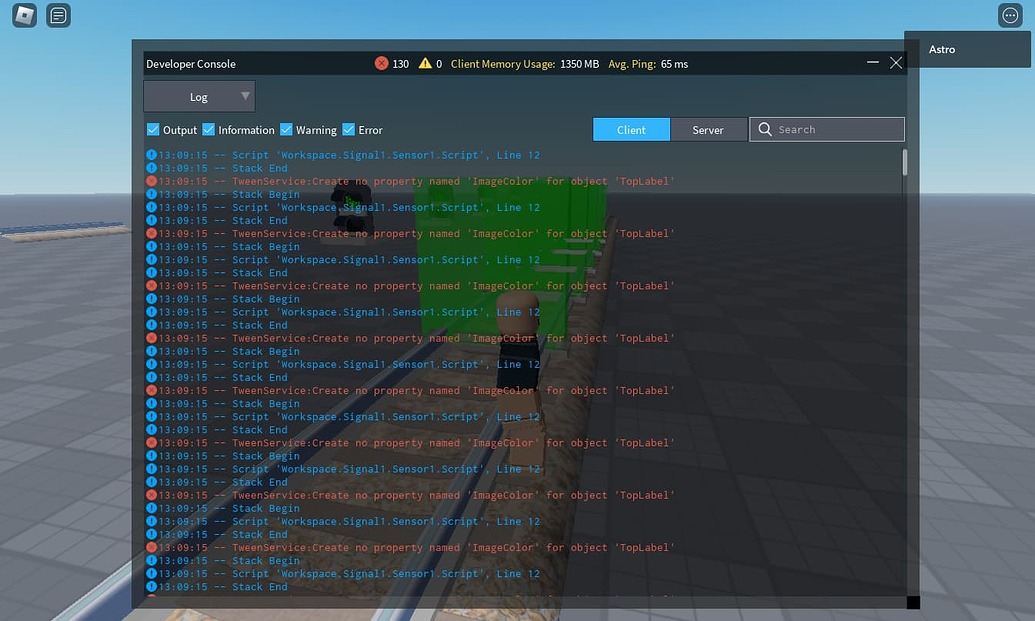
Task: Click the first 'Stack Begin' log row
Action: pyautogui.click(x=222, y=194)
